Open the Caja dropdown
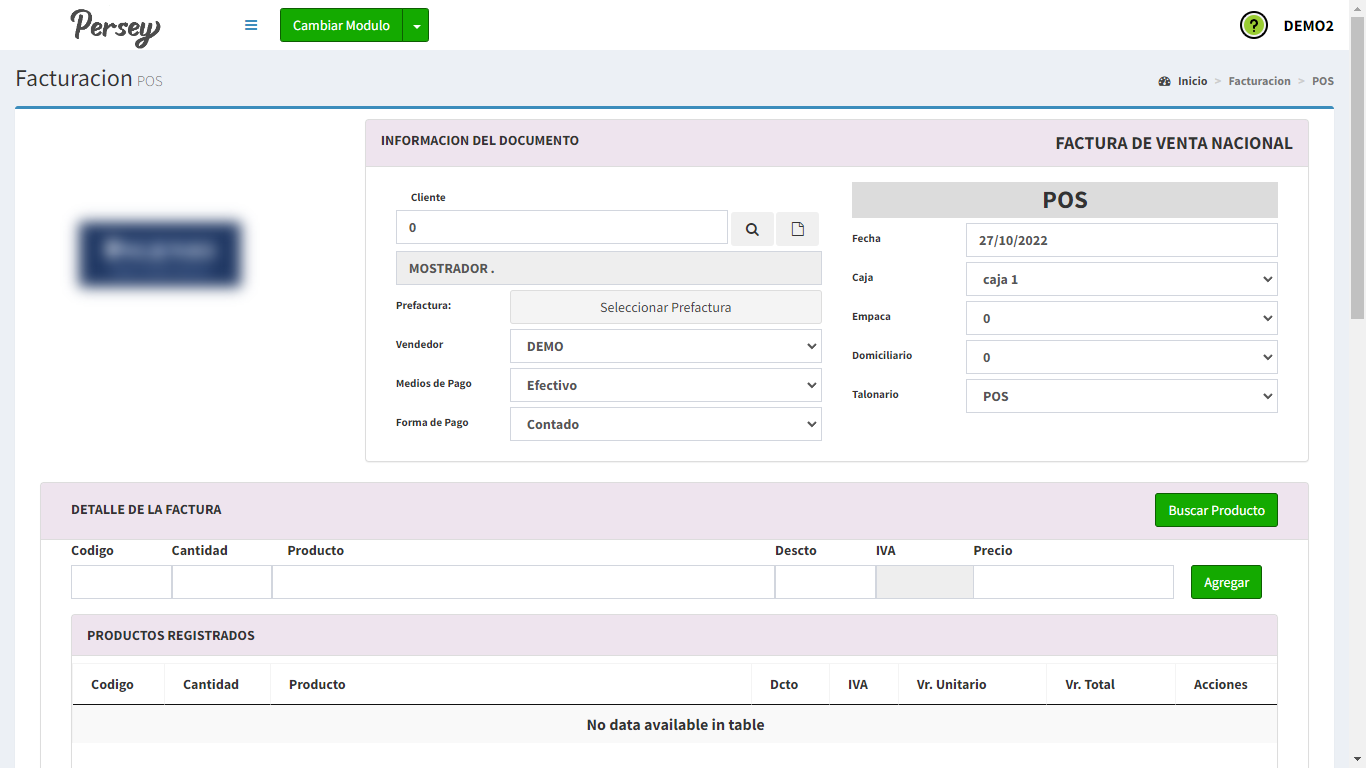This screenshot has height=768, width=1366. 1121,279
